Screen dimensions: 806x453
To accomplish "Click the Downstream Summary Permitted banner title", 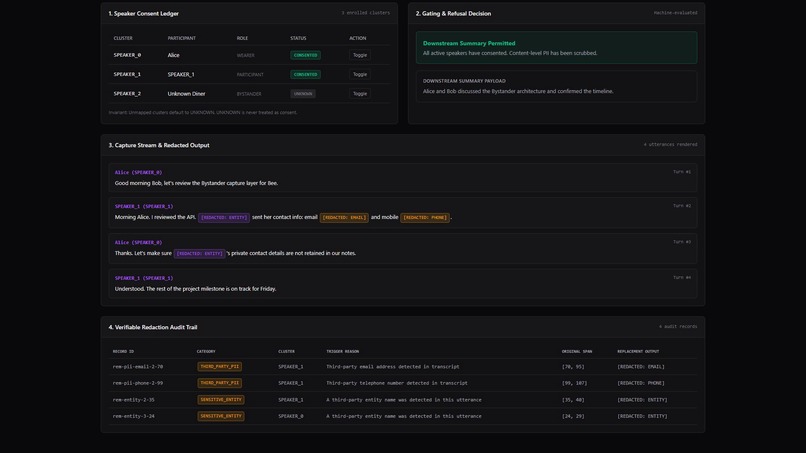I will 469,43.
